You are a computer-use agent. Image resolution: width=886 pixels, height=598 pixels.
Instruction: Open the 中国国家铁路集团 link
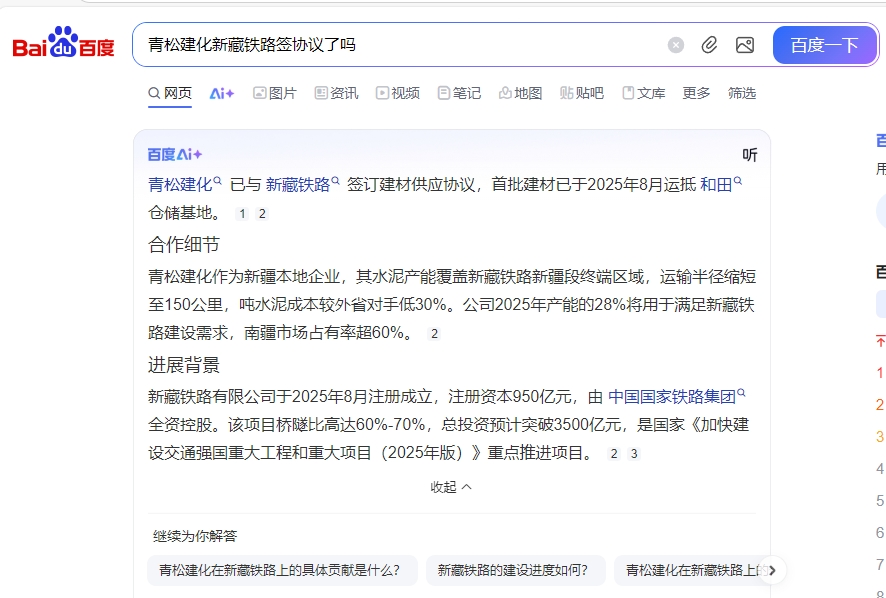pos(672,397)
